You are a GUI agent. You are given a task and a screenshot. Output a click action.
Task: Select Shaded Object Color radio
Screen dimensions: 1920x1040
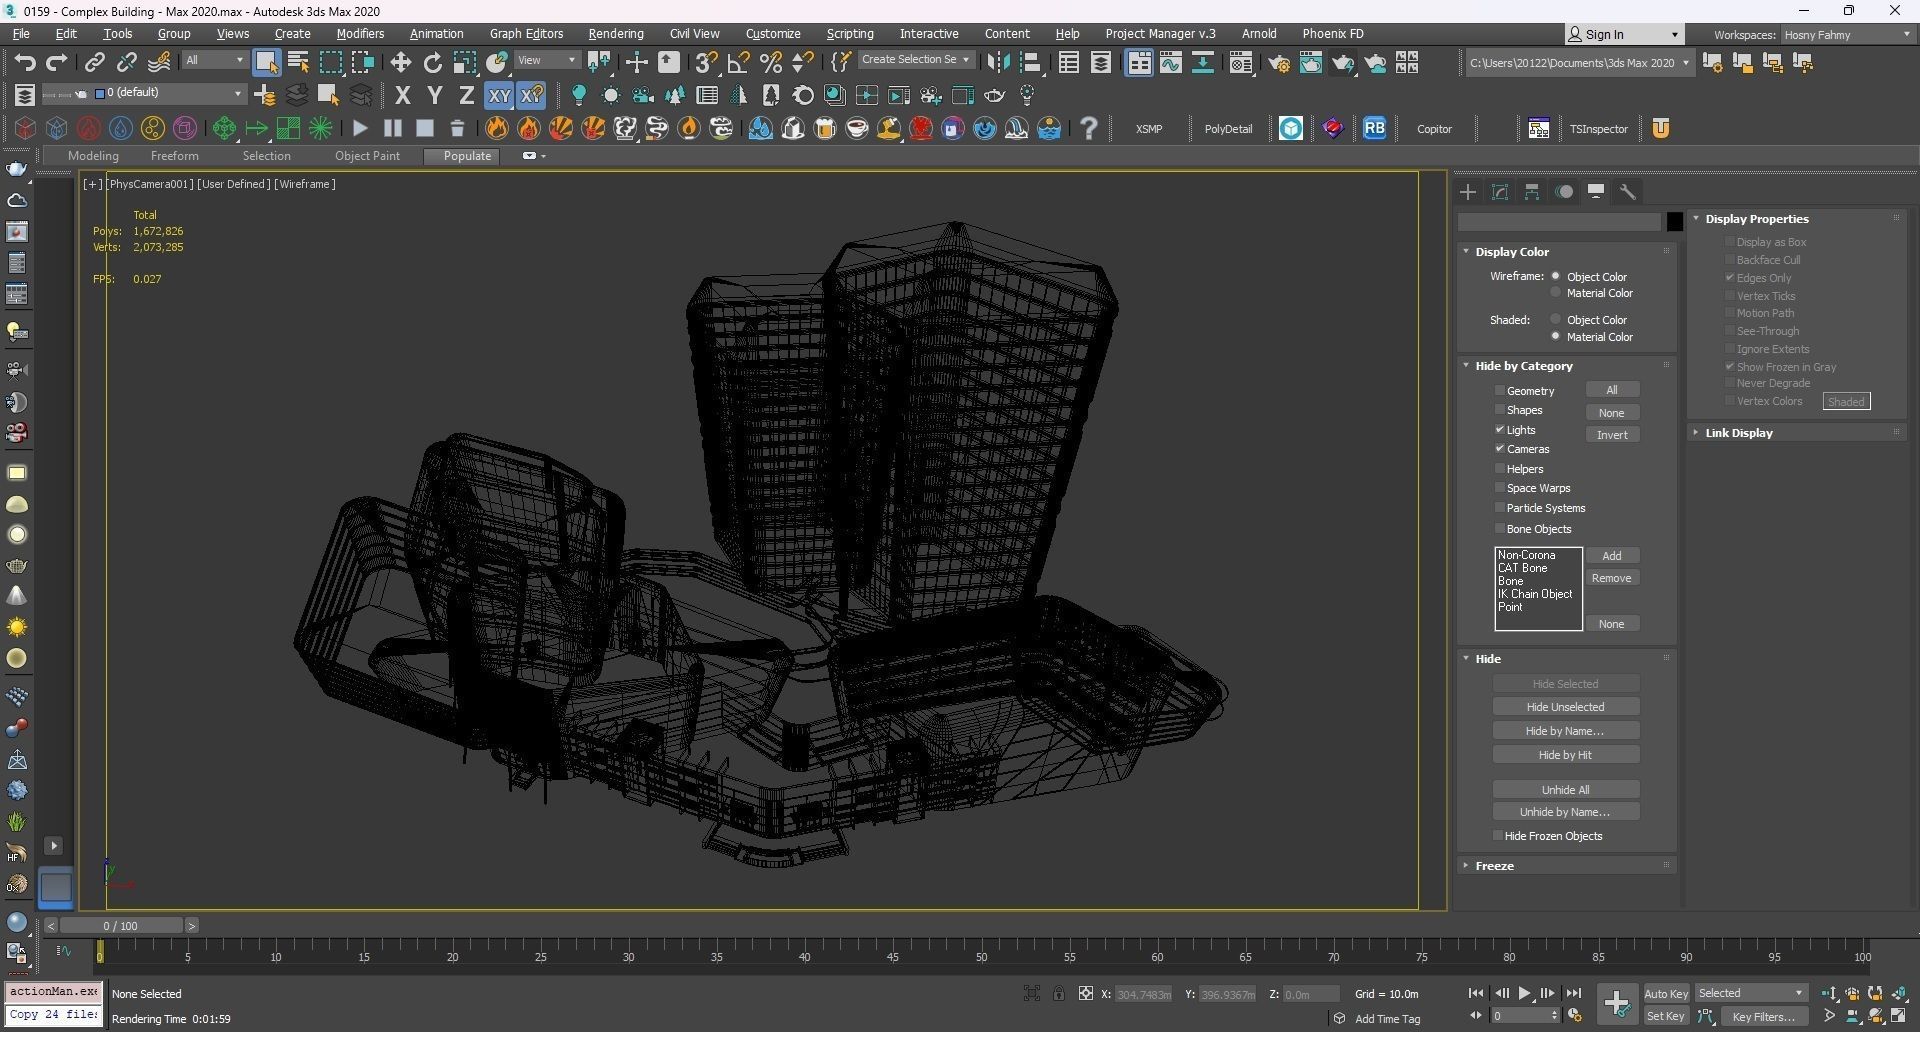1555,319
